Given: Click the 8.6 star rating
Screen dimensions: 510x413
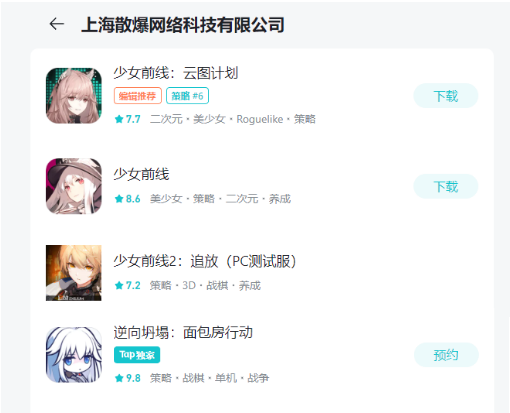Looking at the screenshot, I should pyautogui.click(x=128, y=199).
